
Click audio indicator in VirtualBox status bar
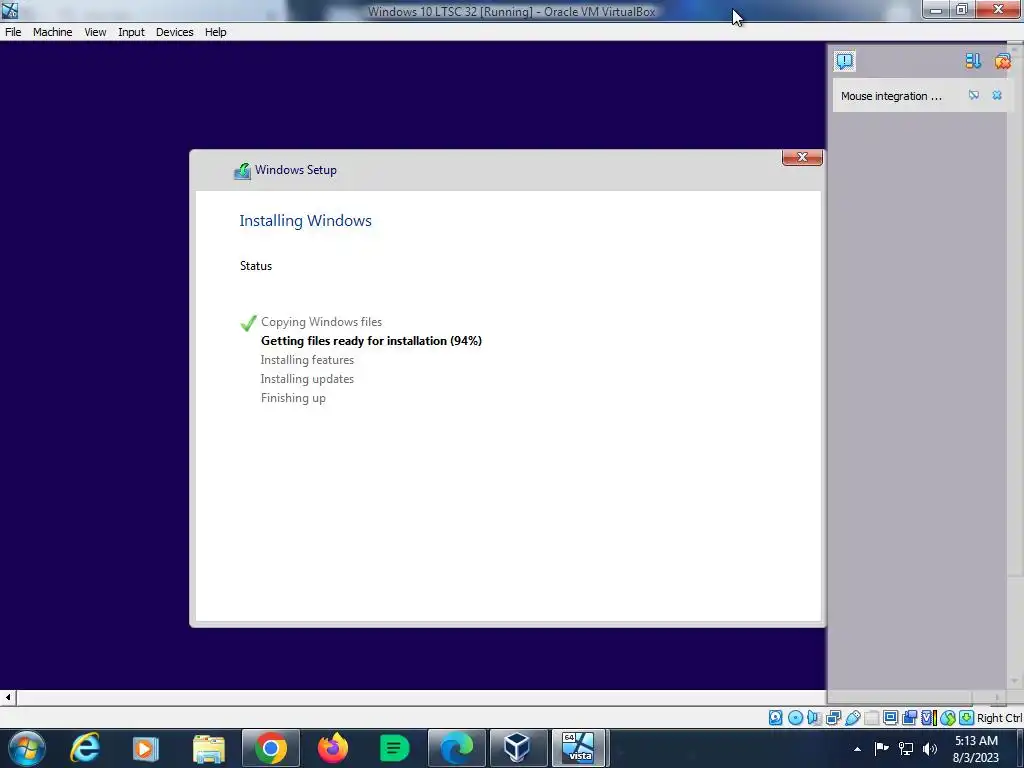click(x=814, y=718)
